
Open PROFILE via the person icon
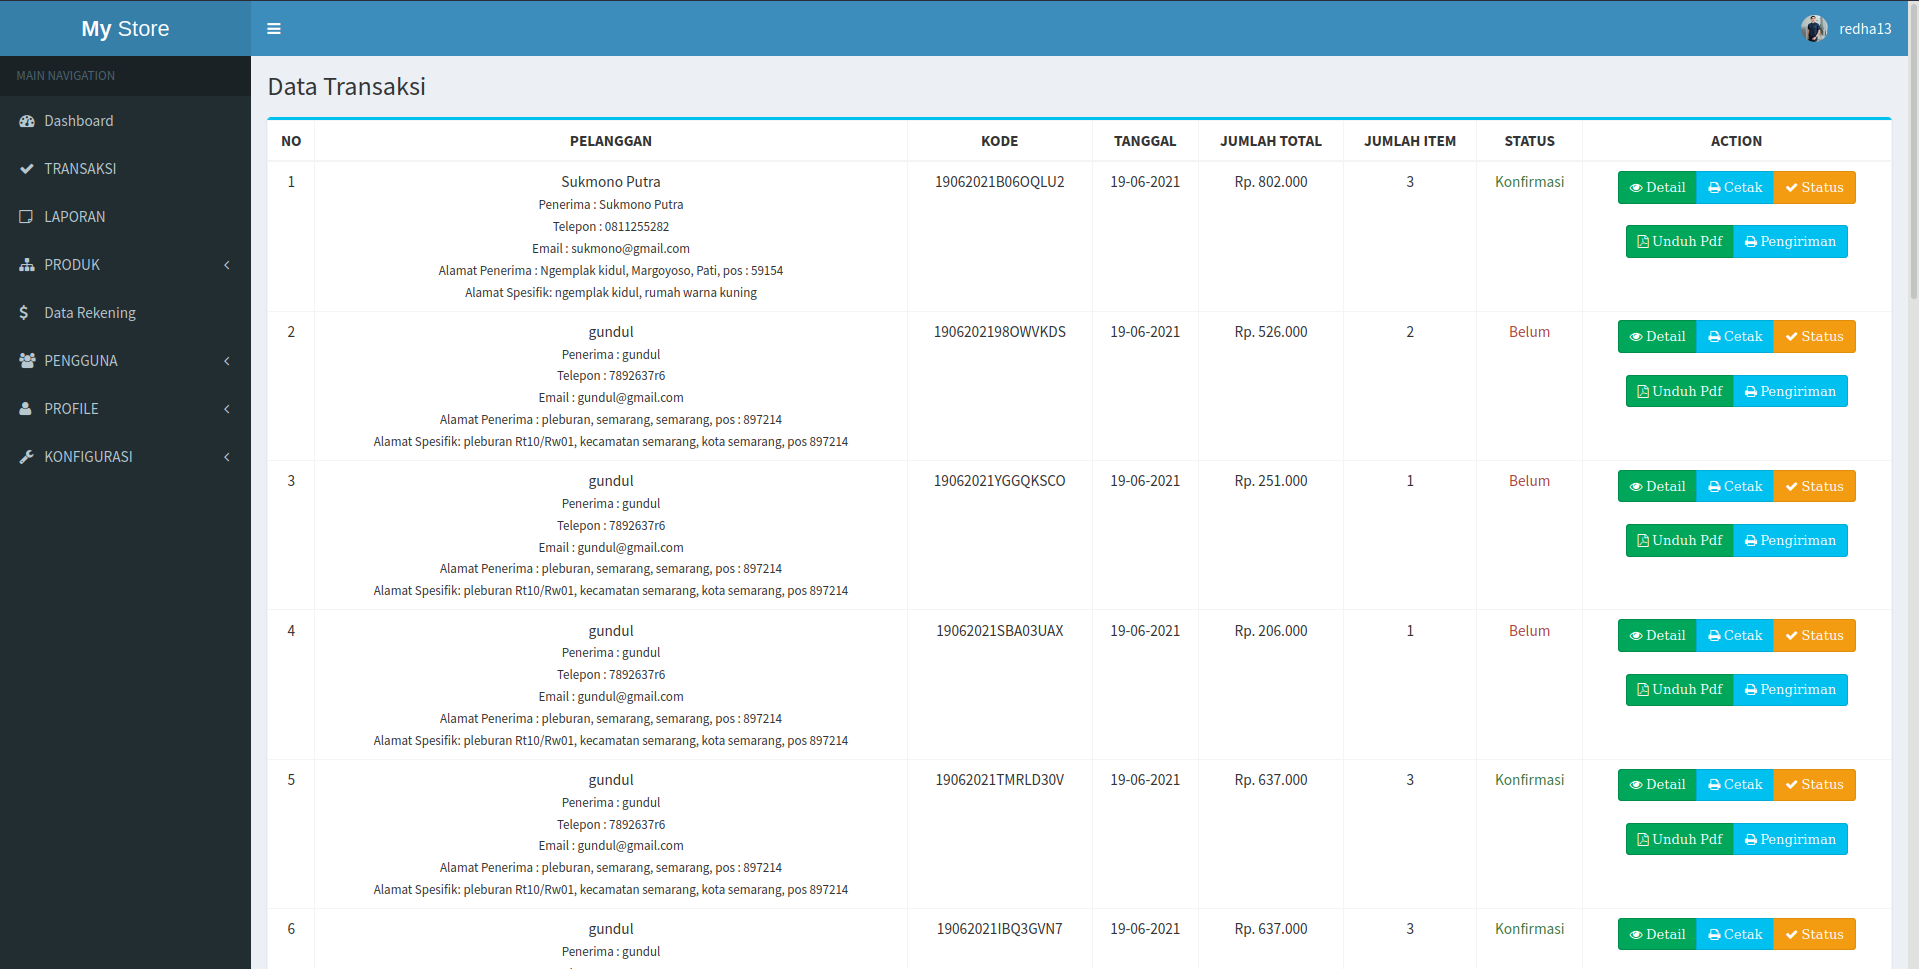24,408
